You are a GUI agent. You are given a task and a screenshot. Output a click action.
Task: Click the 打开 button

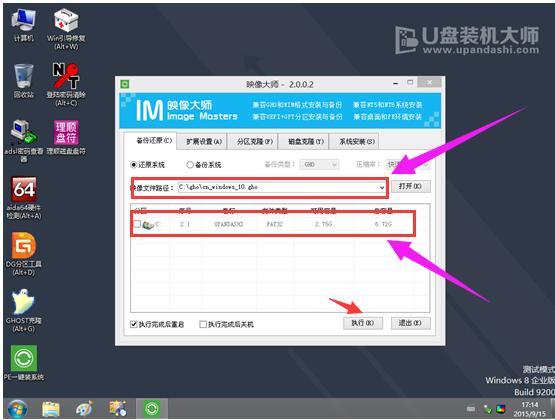tap(411, 186)
